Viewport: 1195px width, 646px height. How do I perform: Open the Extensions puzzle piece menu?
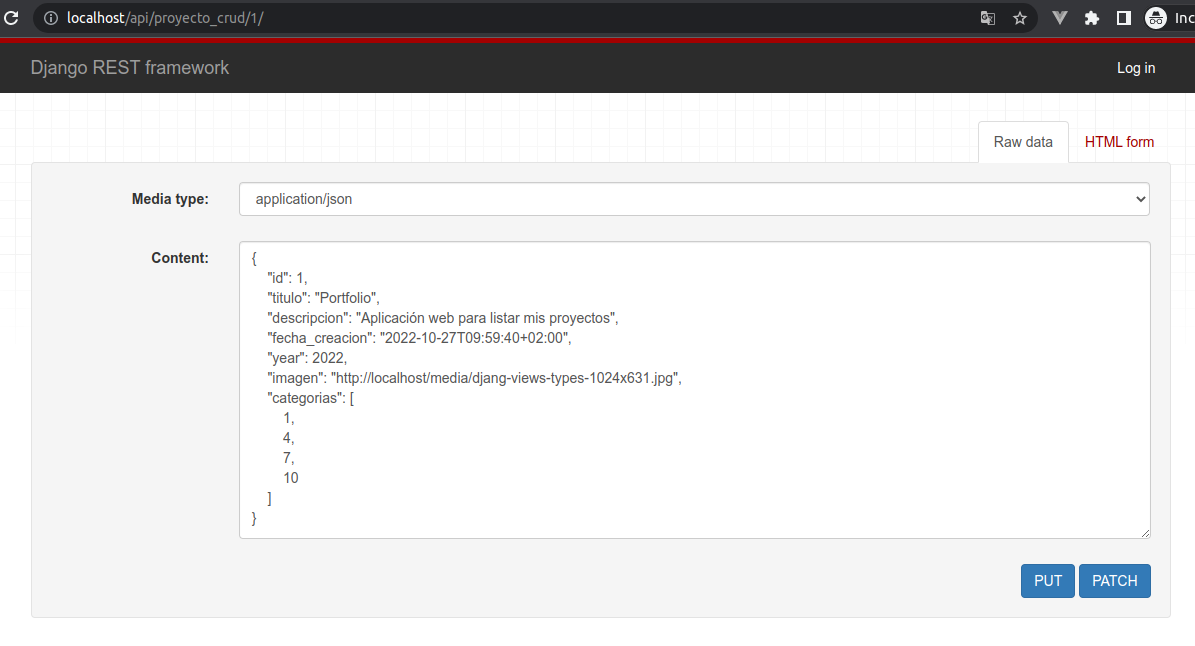click(1091, 18)
